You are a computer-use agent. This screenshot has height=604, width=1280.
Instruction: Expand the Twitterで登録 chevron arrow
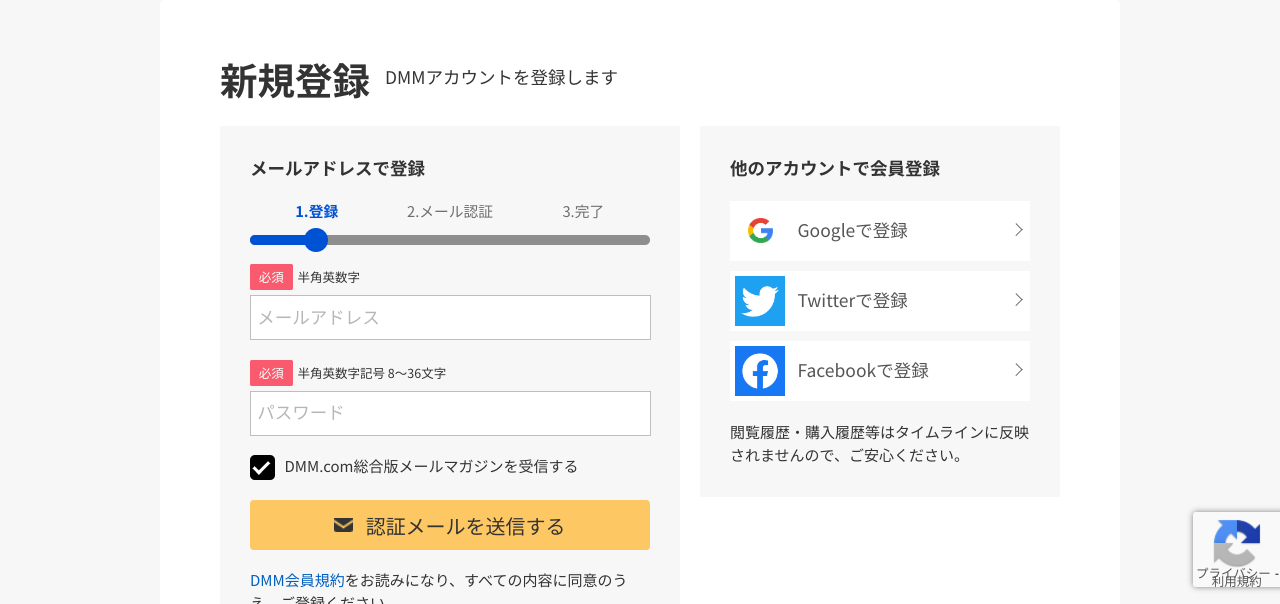1018,300
